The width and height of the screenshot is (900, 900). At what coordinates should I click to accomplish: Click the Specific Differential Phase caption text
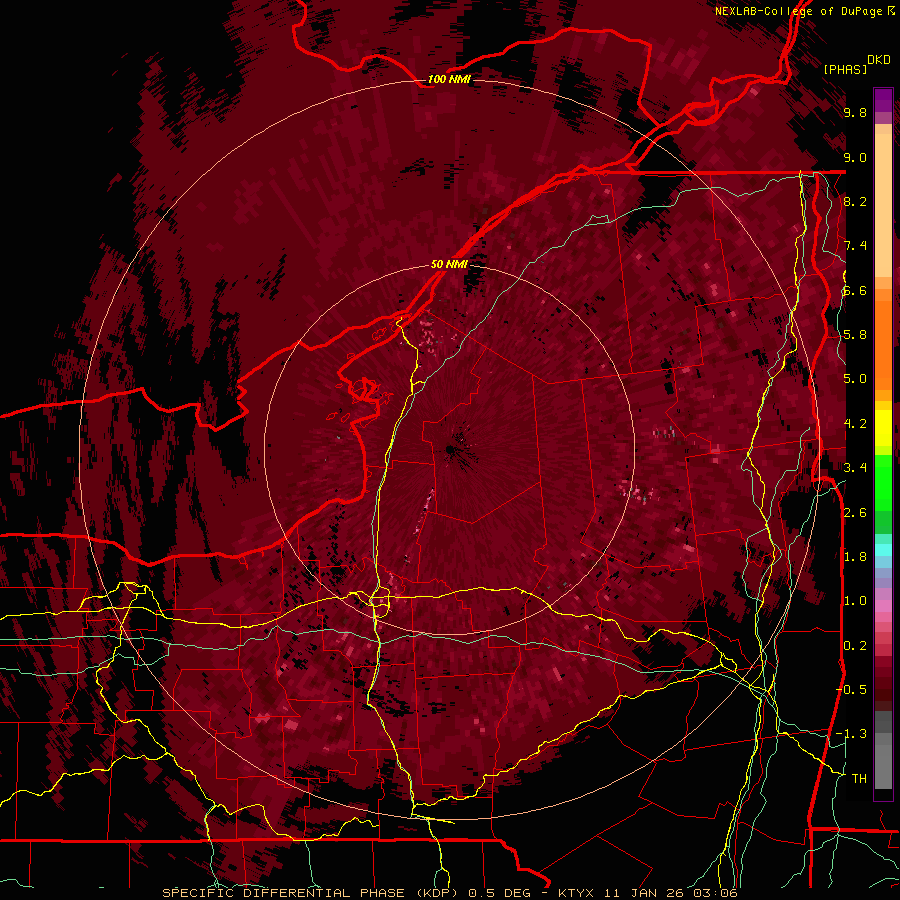[x=449, y=893]
